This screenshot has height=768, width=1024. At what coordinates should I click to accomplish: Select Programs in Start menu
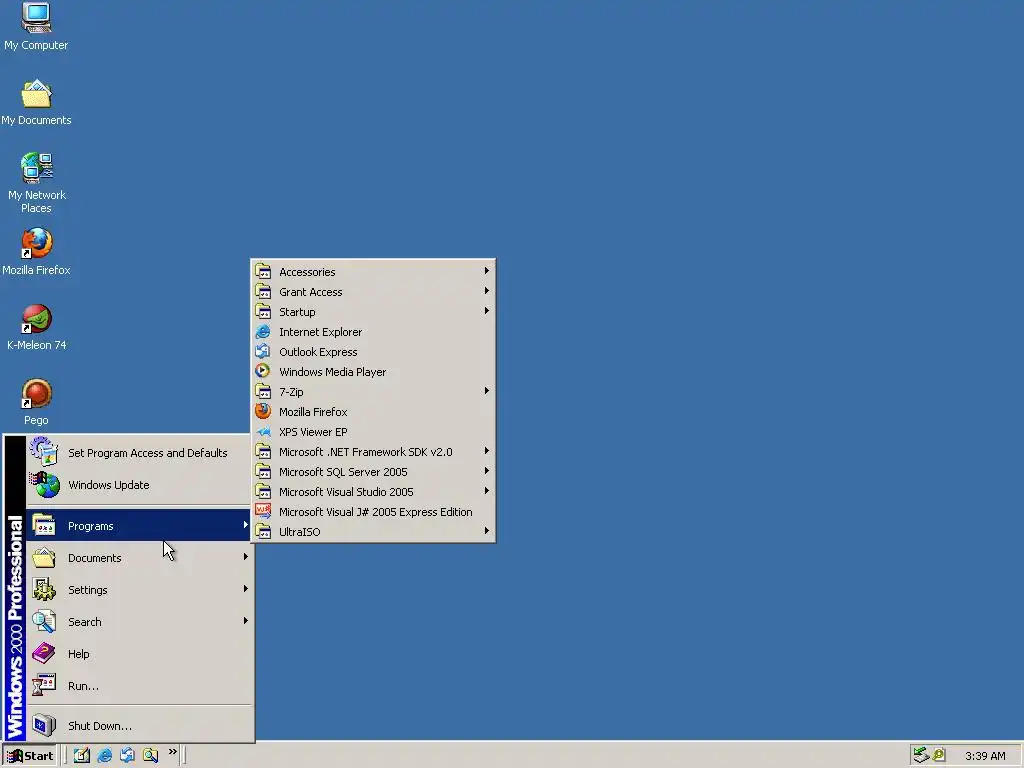139,526
